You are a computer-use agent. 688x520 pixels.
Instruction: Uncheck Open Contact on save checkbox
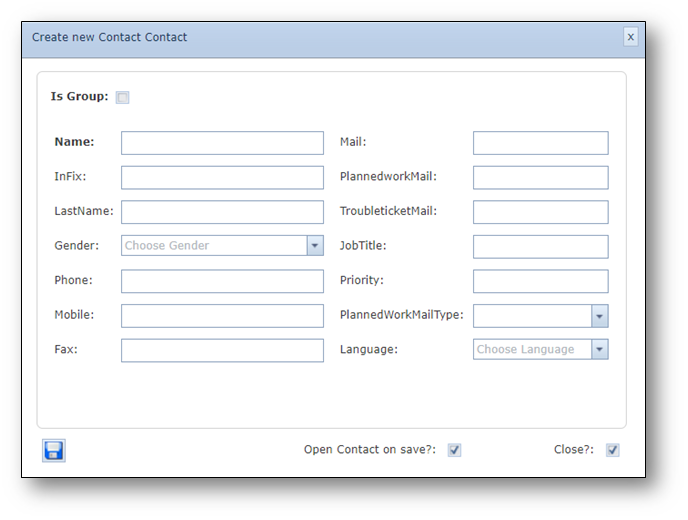click(455, 450)
